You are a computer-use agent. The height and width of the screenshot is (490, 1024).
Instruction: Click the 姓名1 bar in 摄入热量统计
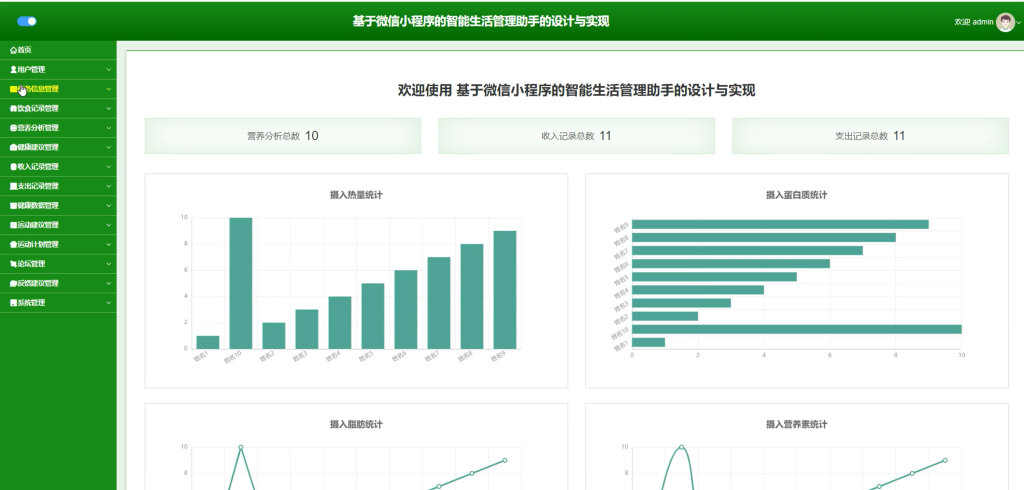pos(208,342)
